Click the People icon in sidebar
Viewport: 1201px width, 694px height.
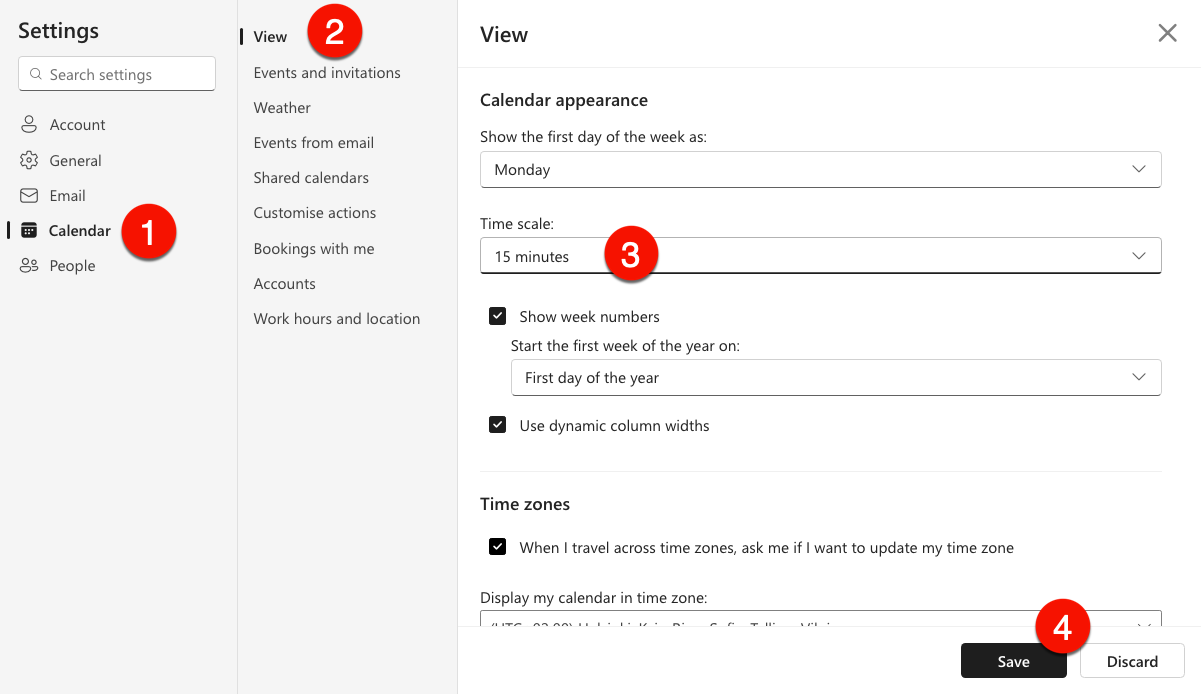point(29,266)
